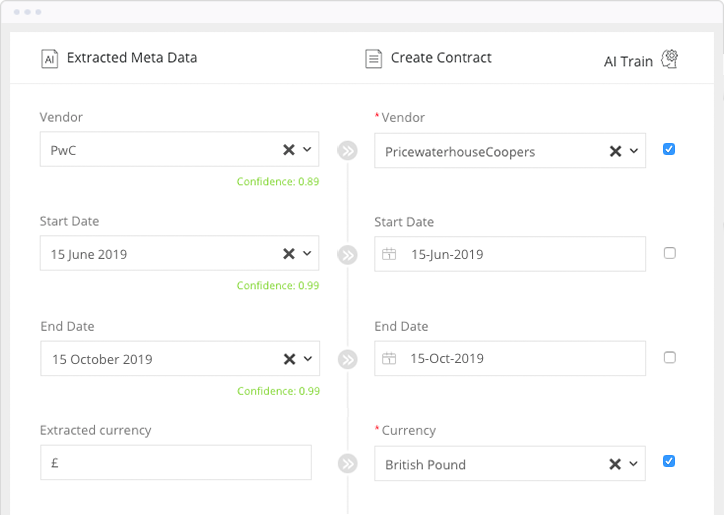Viewport: 724px width, 515px height.
Task: Click the transfer arrow beside currency row
Action: click(347, 464)
